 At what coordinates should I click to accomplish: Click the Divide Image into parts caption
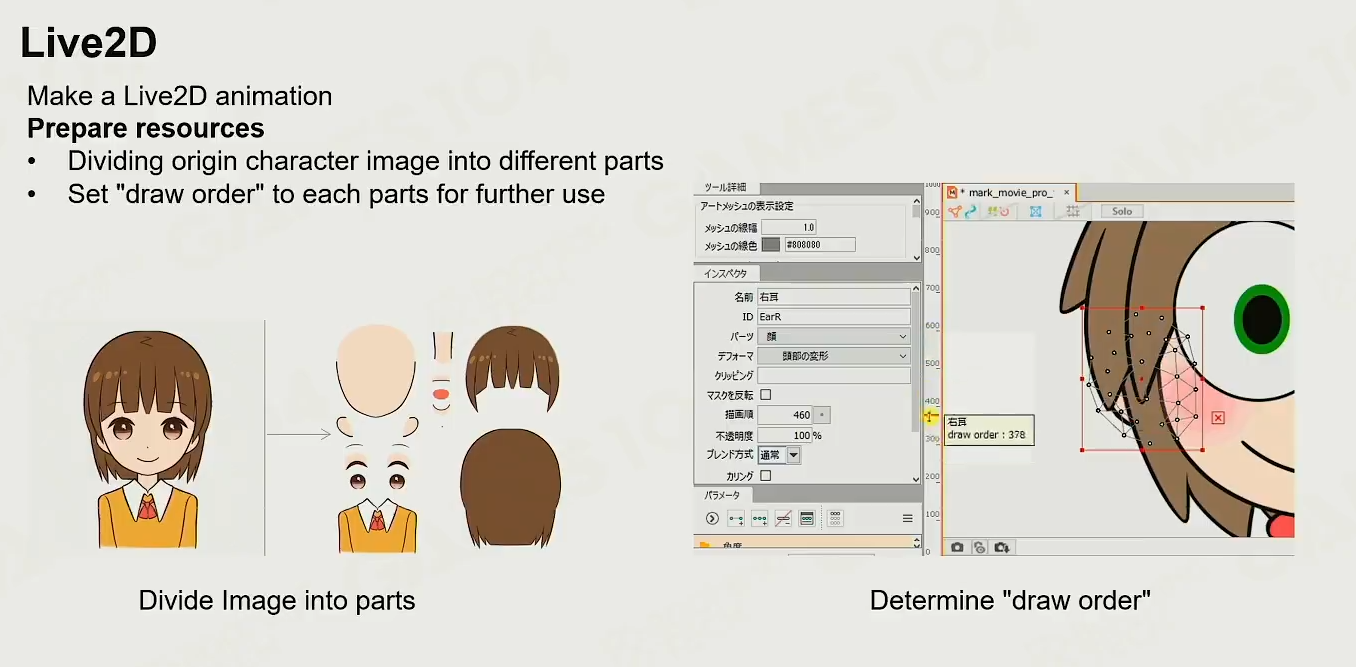pyautogui.click(x=277, y=600)
